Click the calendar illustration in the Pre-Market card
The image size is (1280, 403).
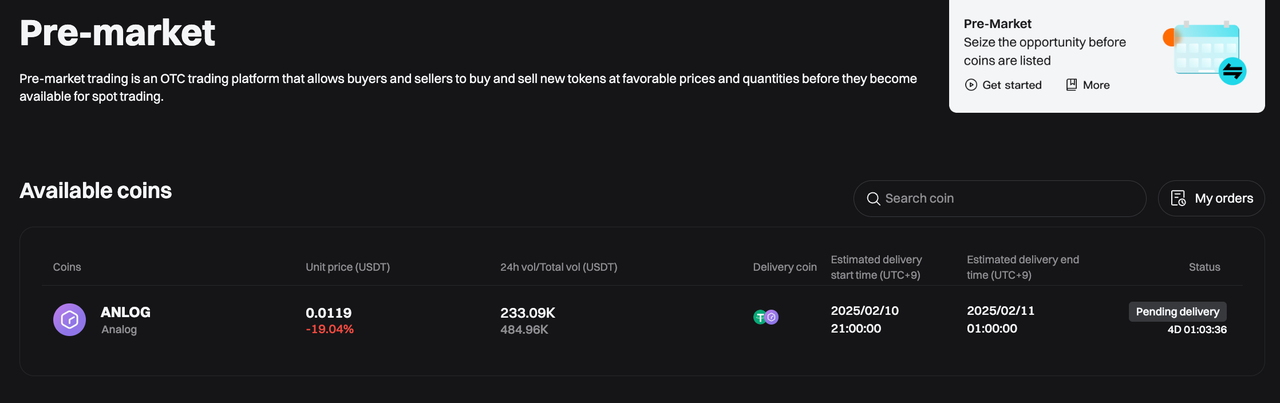(x=1207, y=52)
